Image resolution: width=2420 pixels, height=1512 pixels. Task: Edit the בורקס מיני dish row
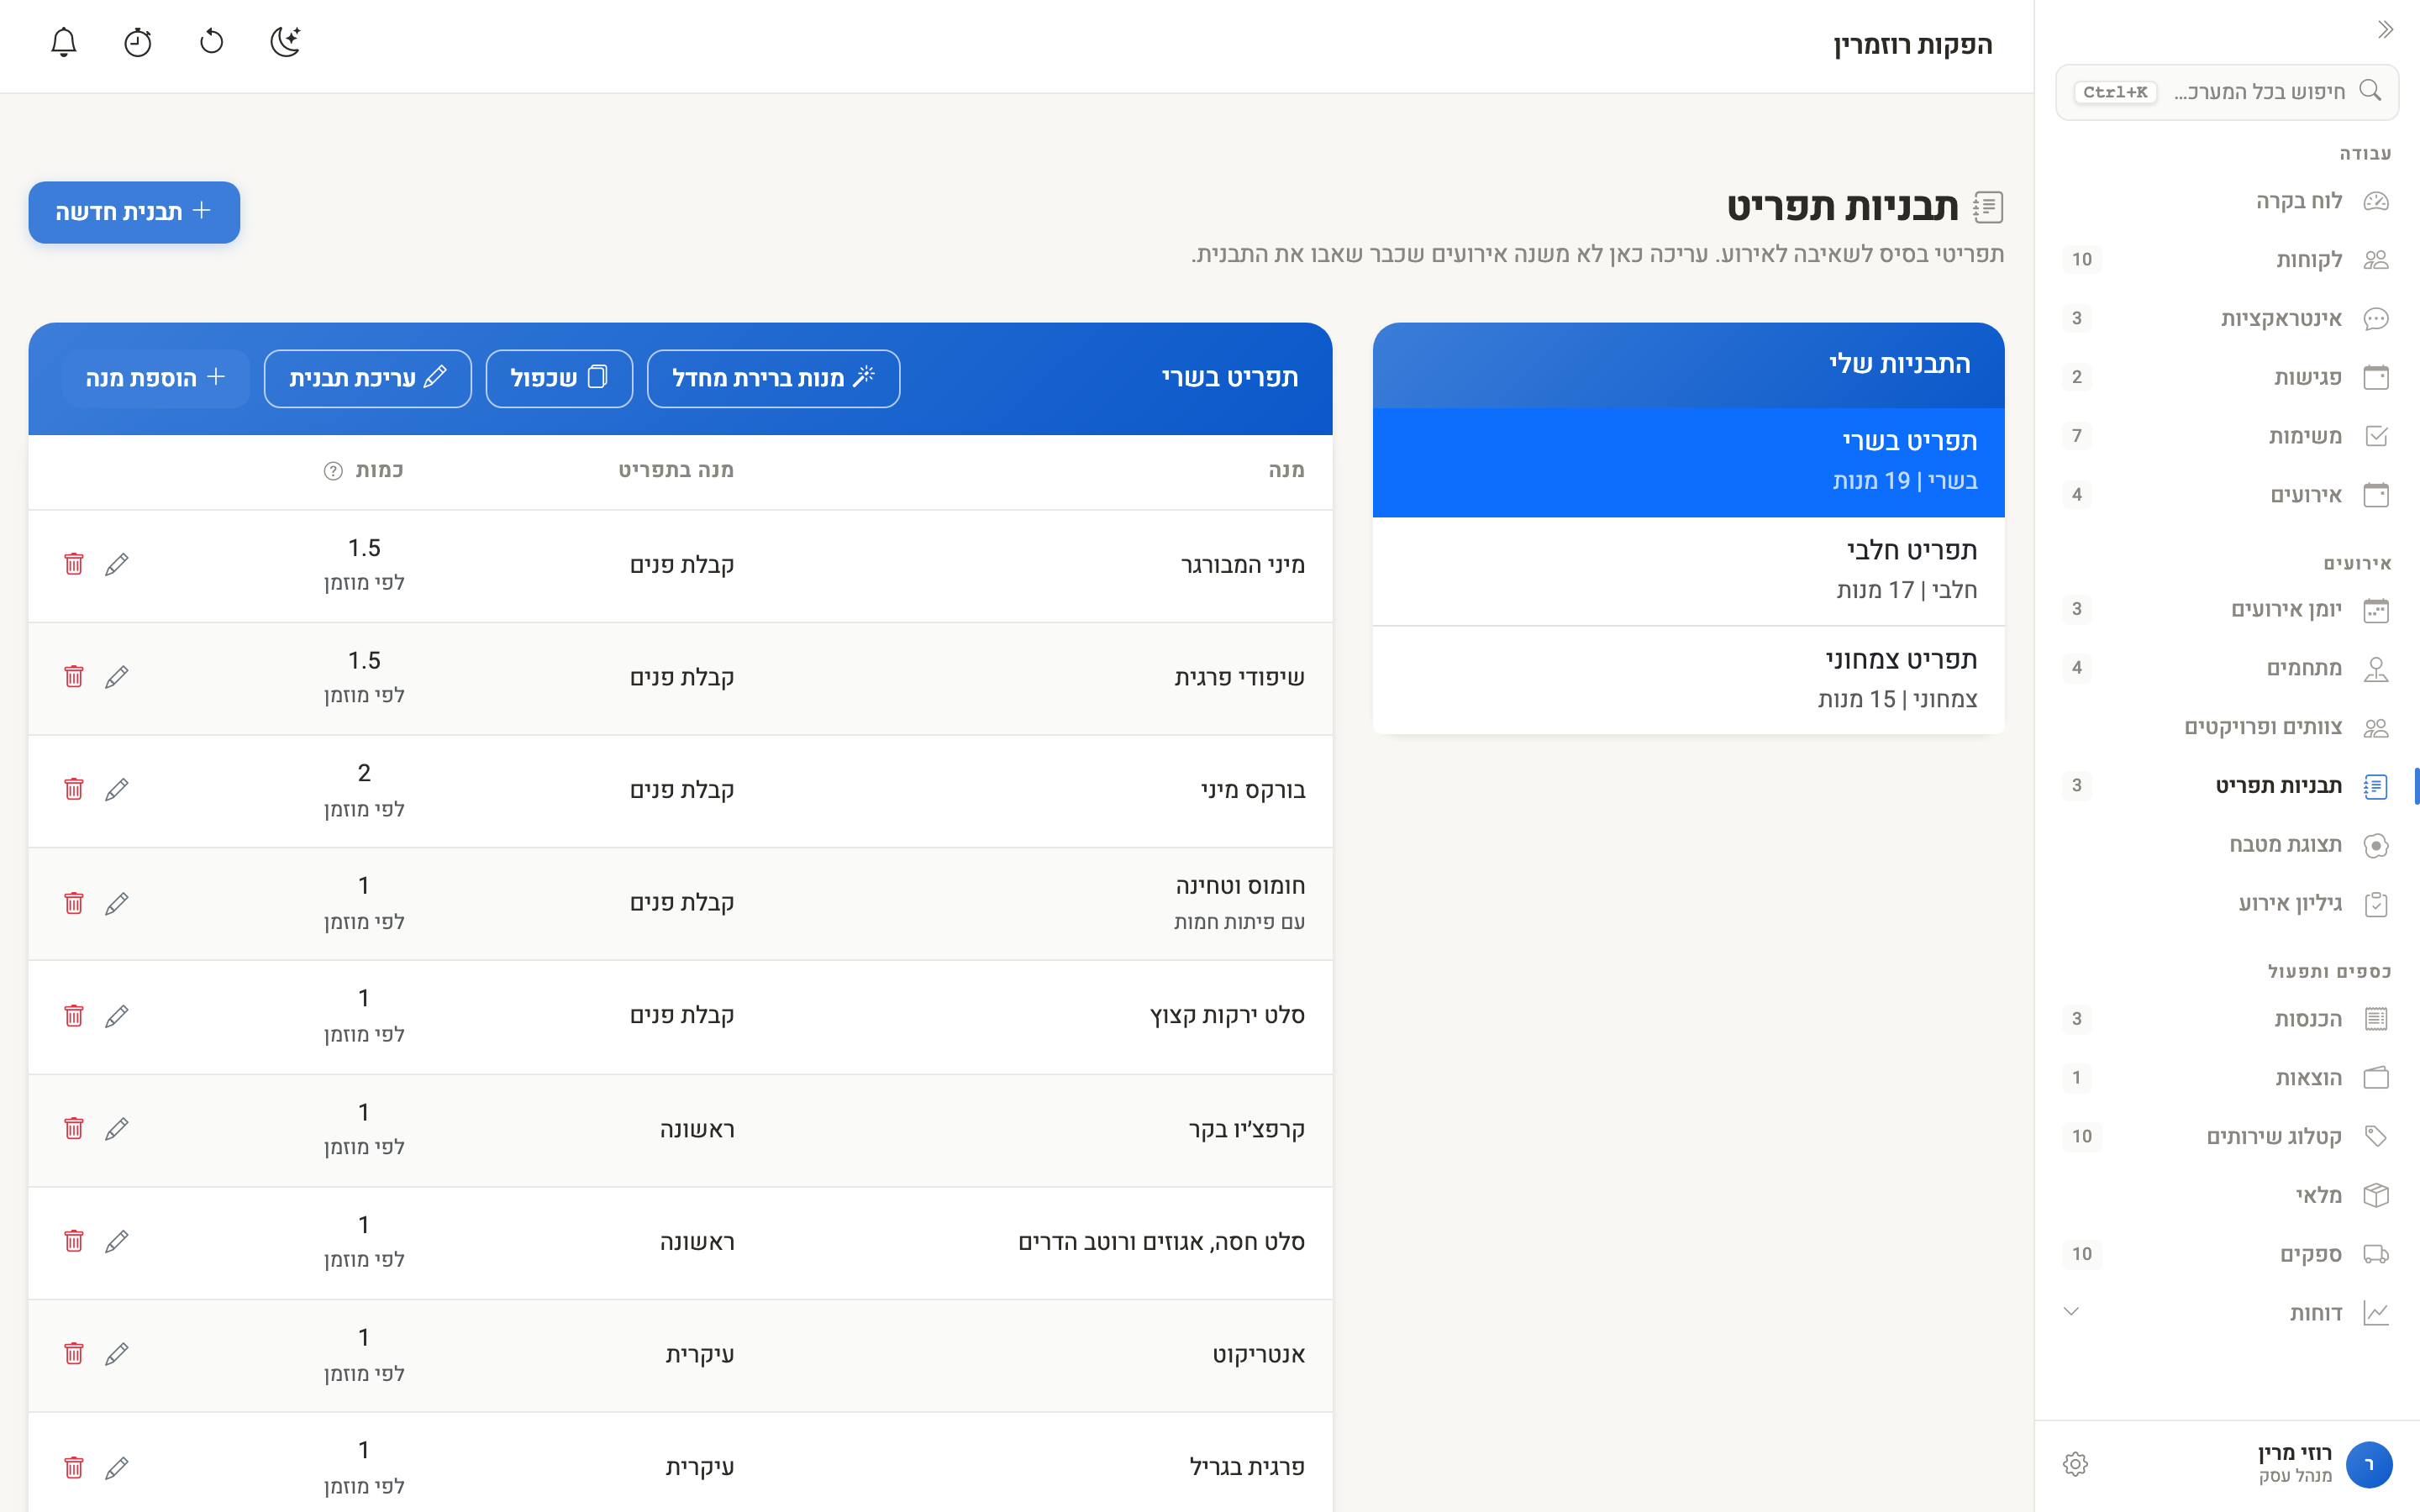click(117, 790)
